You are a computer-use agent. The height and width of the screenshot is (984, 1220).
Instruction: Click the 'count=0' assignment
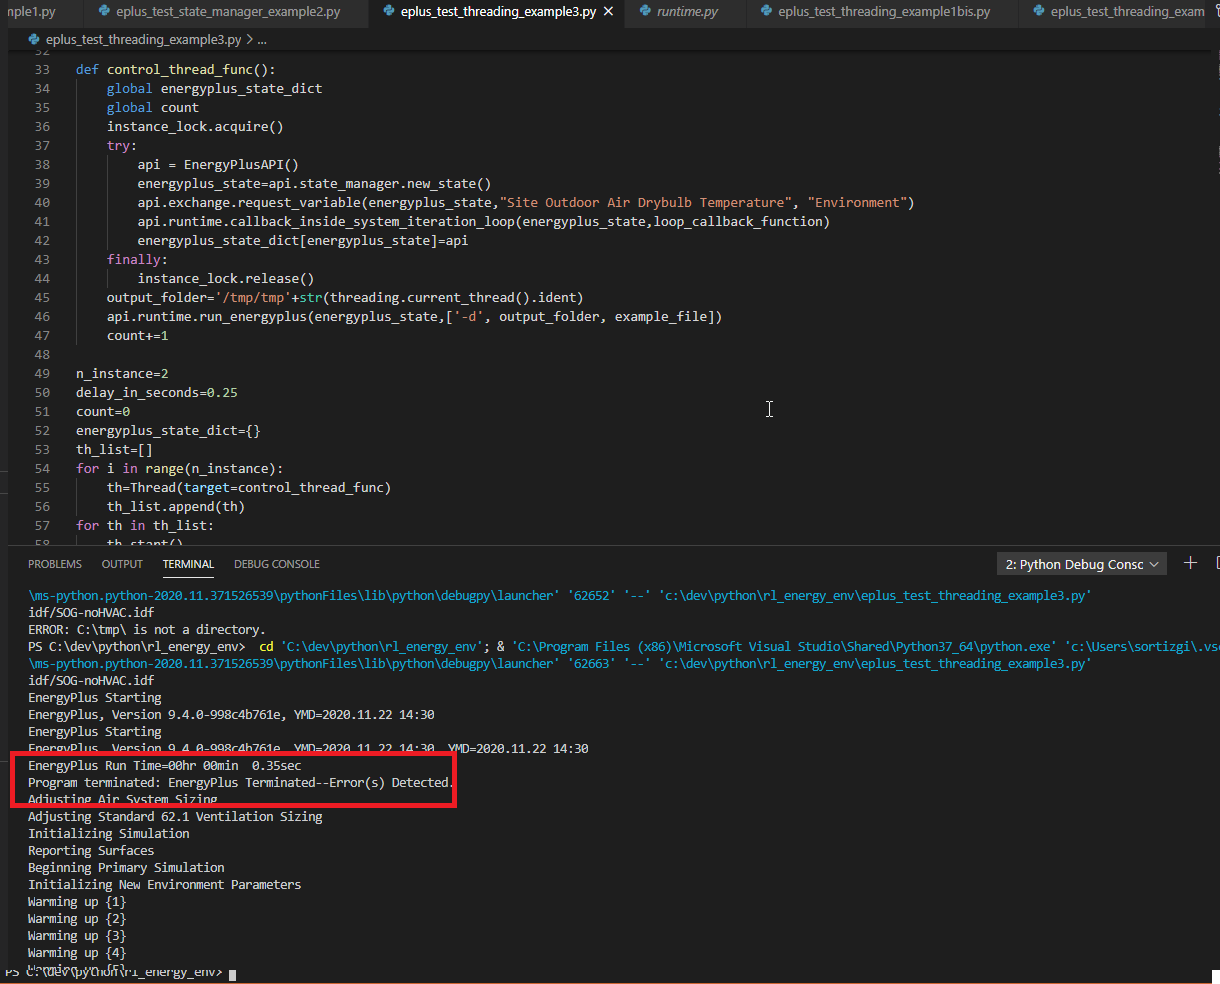tap(103, 412)
